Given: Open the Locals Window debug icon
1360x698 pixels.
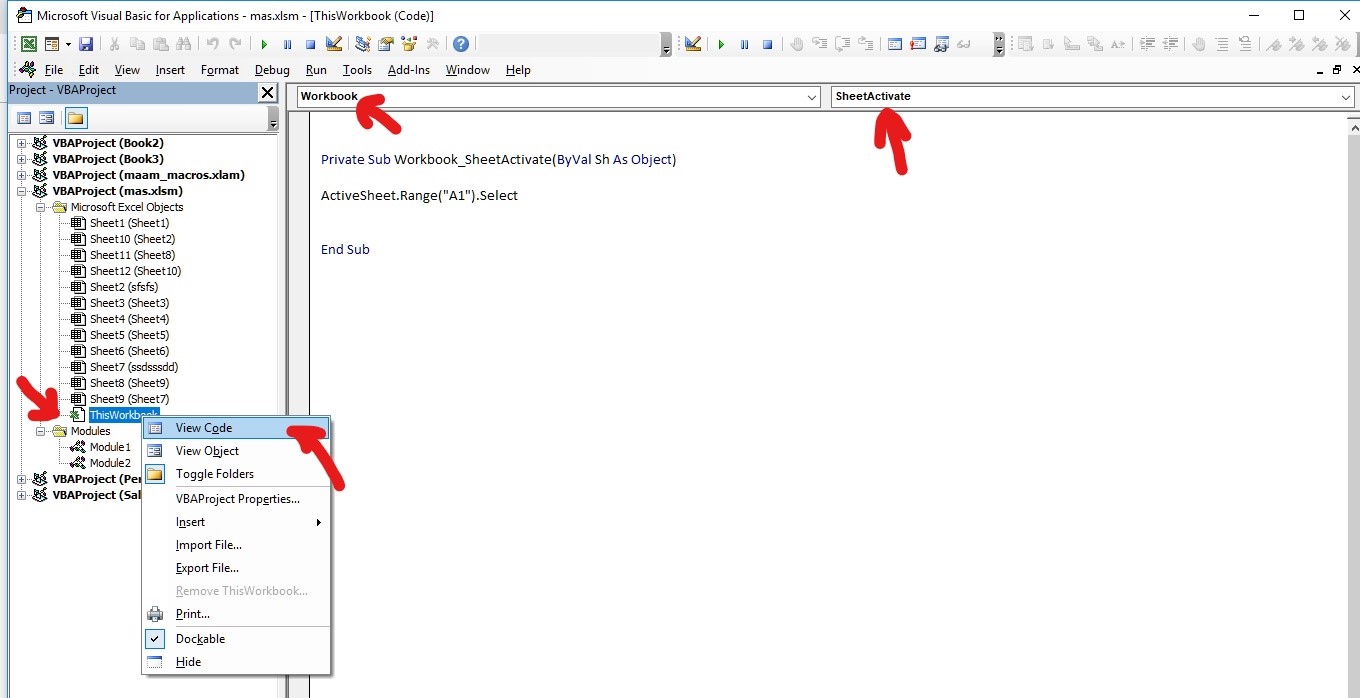Looking at the screenshot, I should 894,44.
